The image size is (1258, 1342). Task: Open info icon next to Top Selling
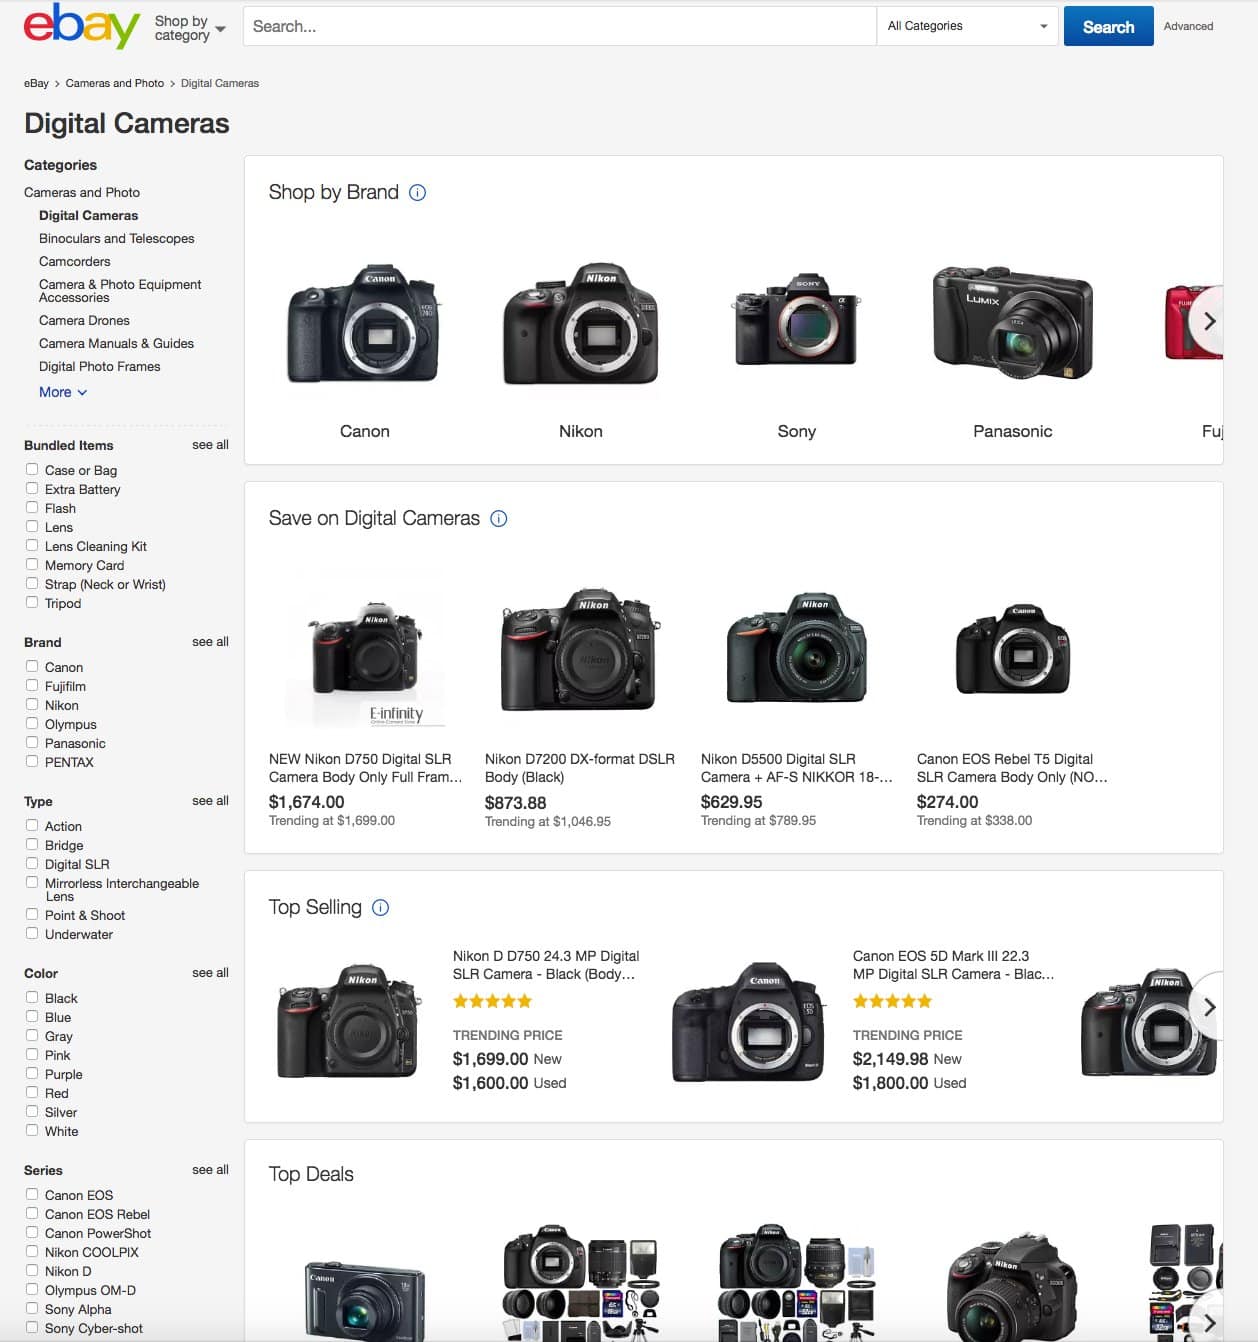coord(381,908)
